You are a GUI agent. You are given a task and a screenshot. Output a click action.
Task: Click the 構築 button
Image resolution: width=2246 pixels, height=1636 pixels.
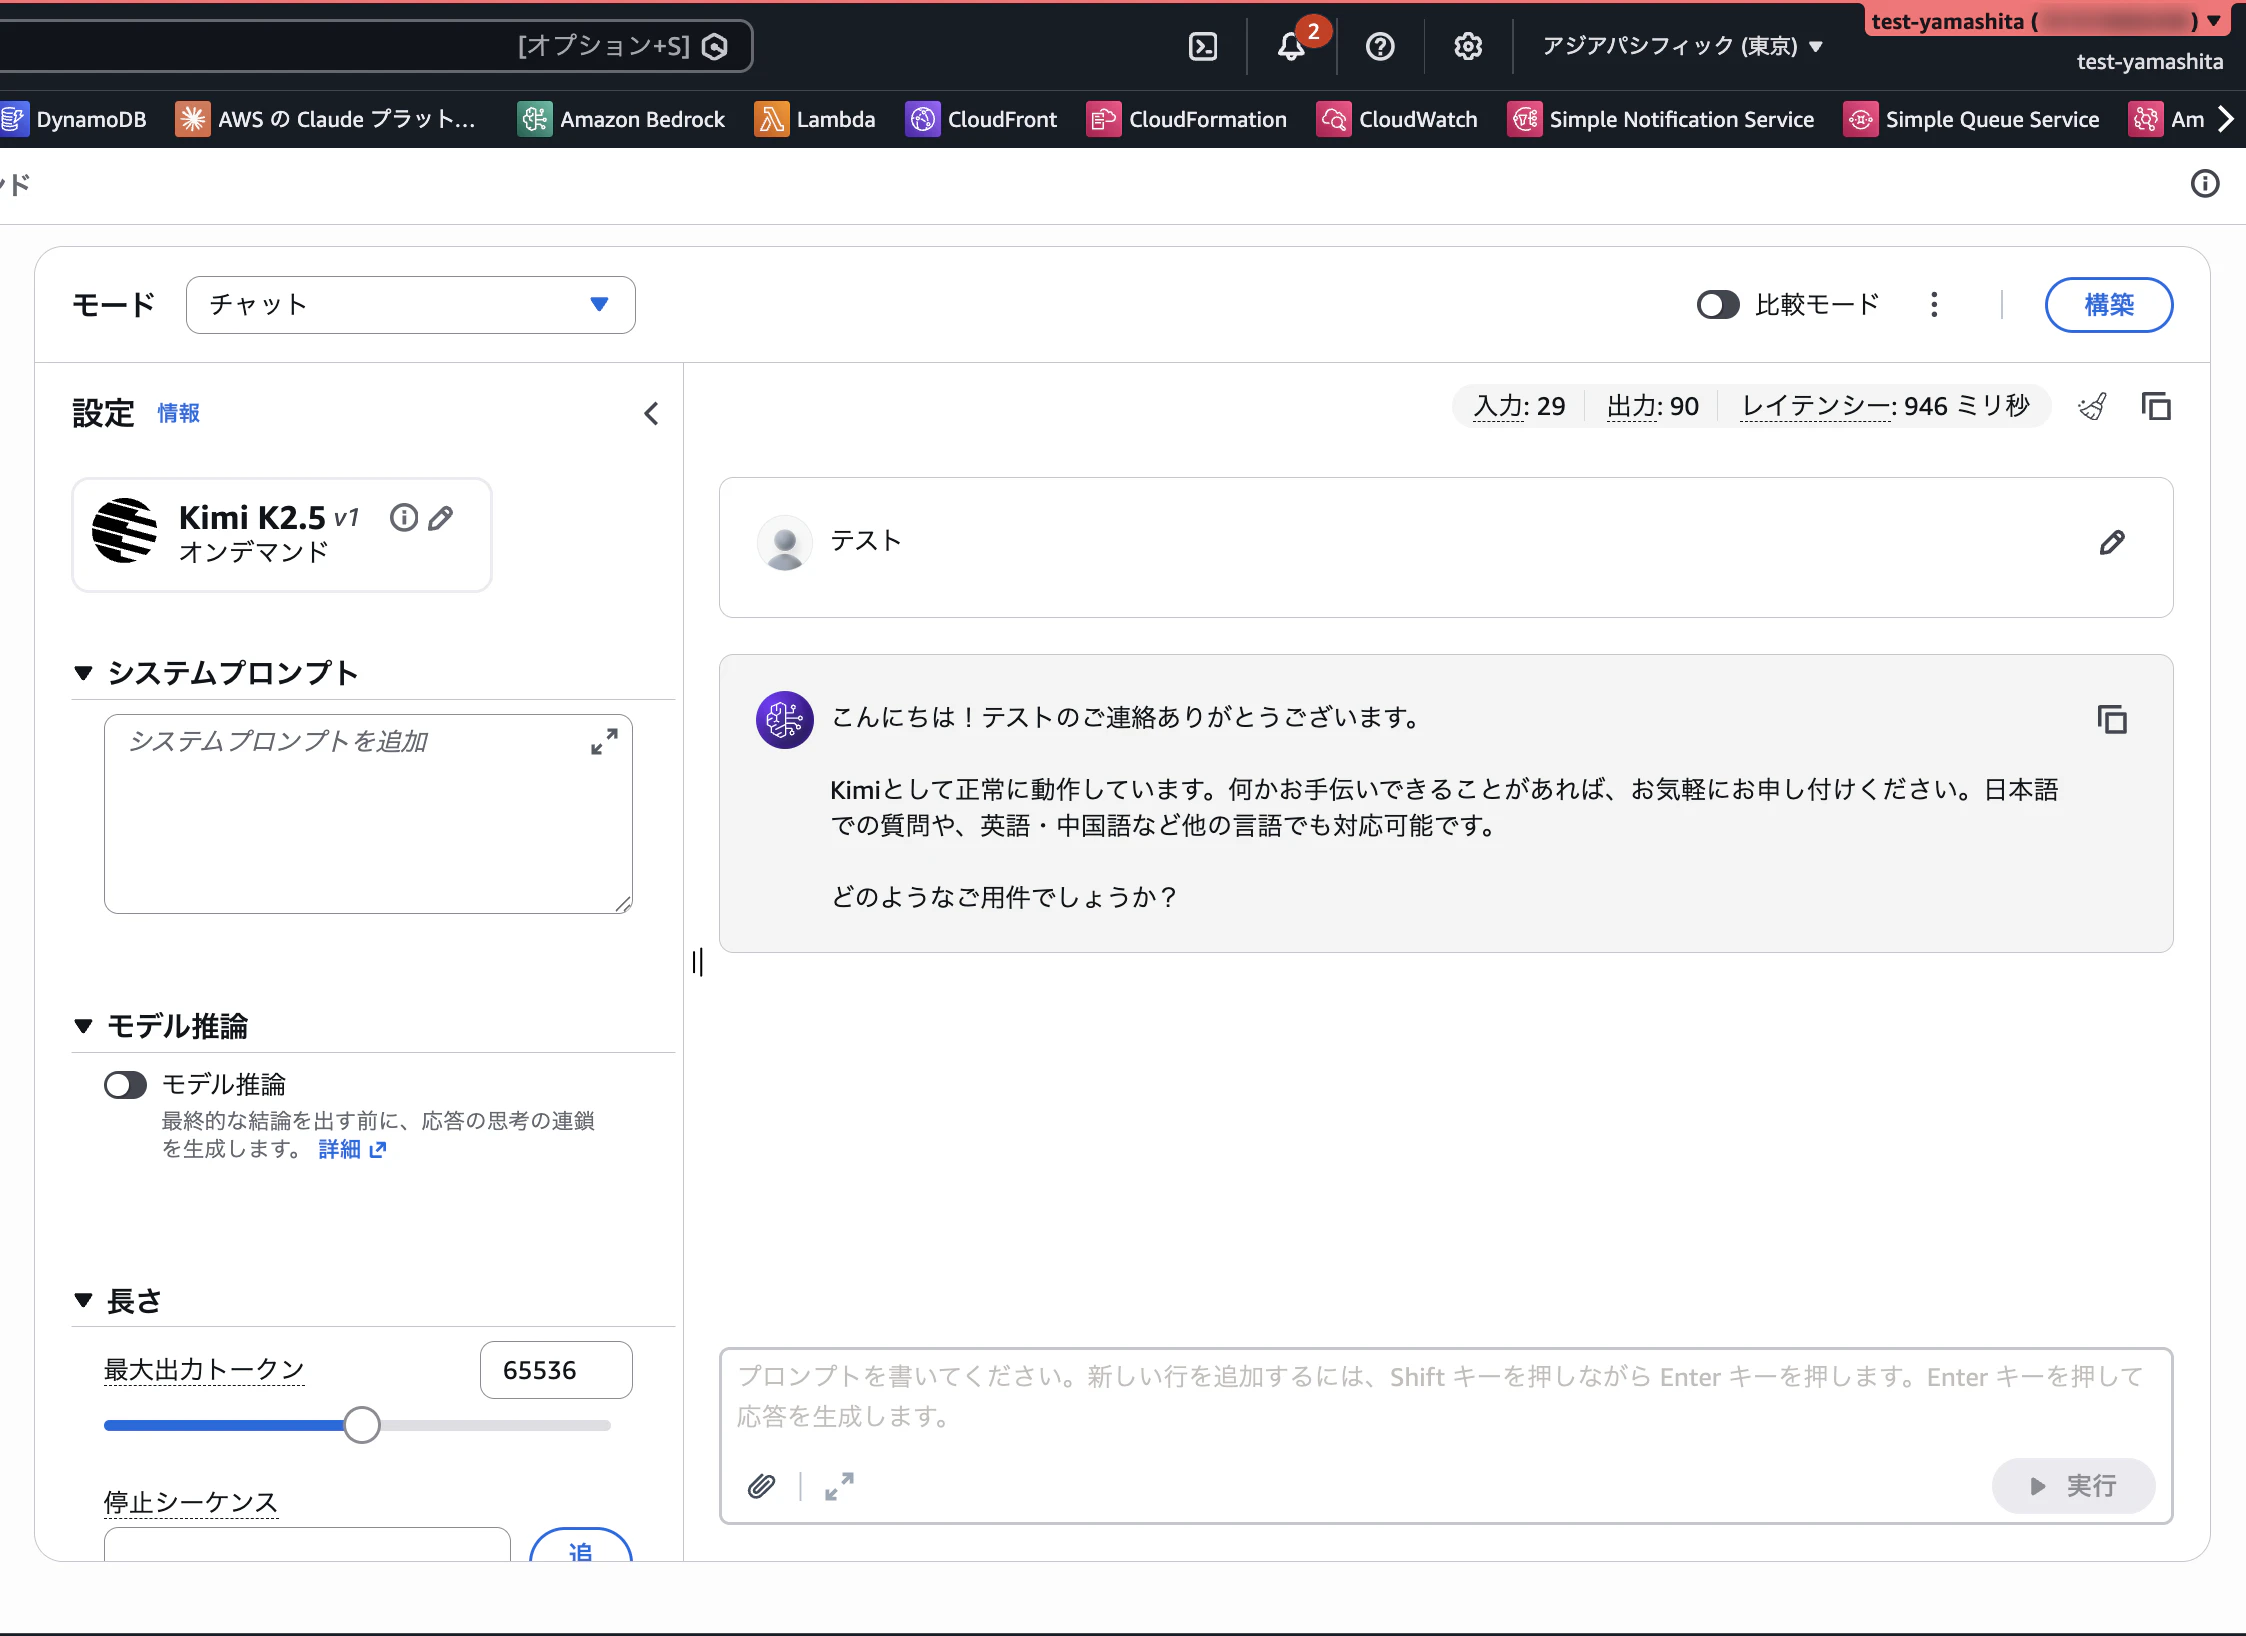2108,304
